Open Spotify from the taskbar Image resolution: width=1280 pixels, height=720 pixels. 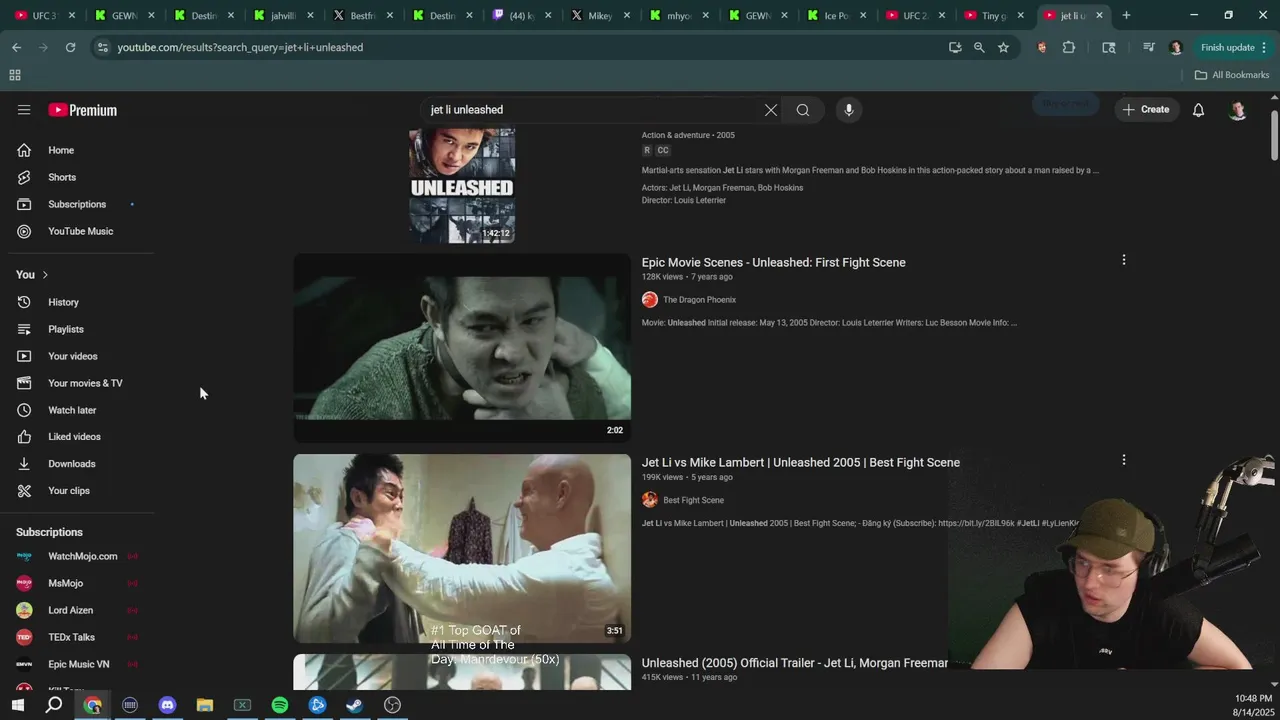(x=280, y=705)
